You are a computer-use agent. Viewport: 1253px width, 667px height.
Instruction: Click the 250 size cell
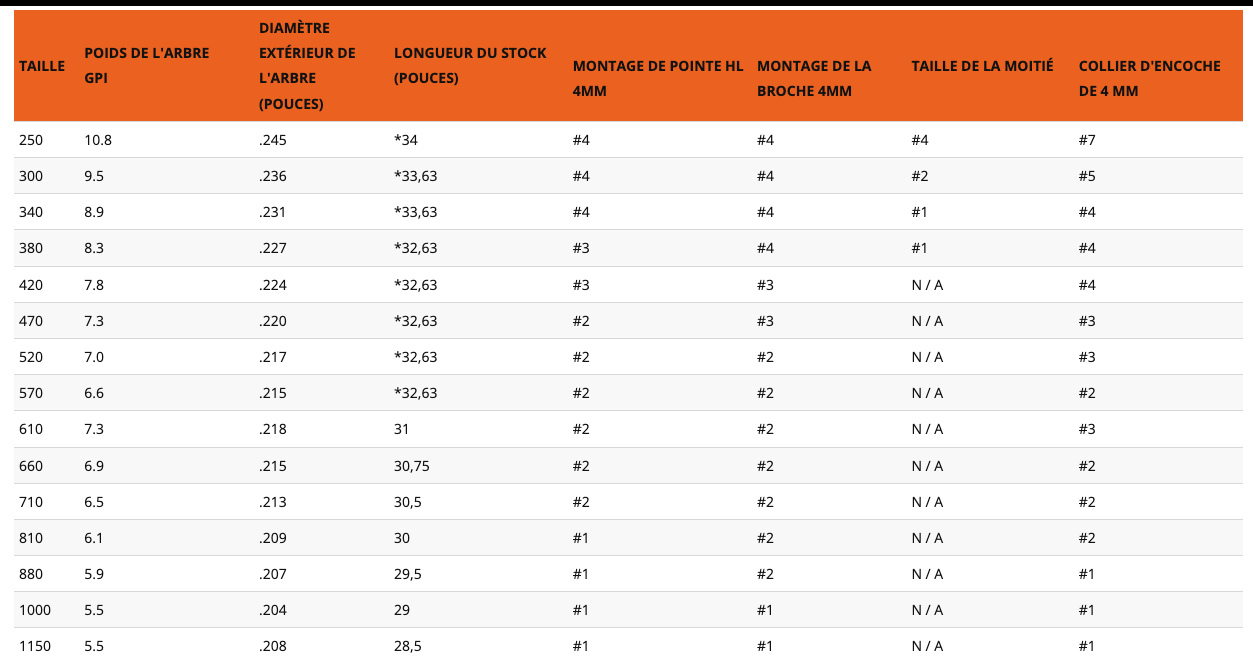pos(31,140)
